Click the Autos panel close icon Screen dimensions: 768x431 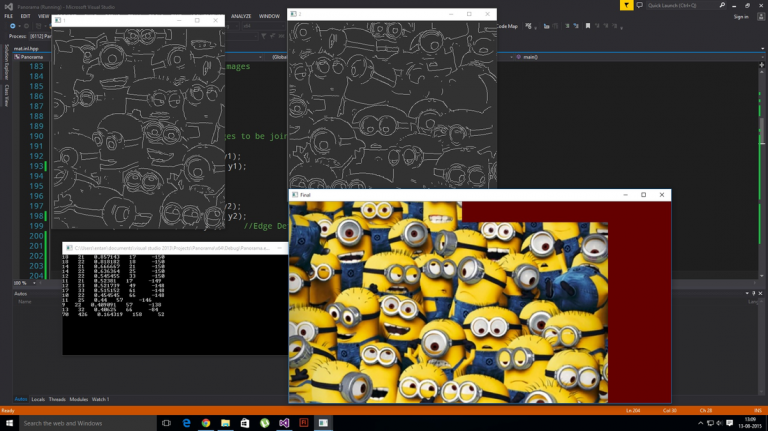[761, 293]
